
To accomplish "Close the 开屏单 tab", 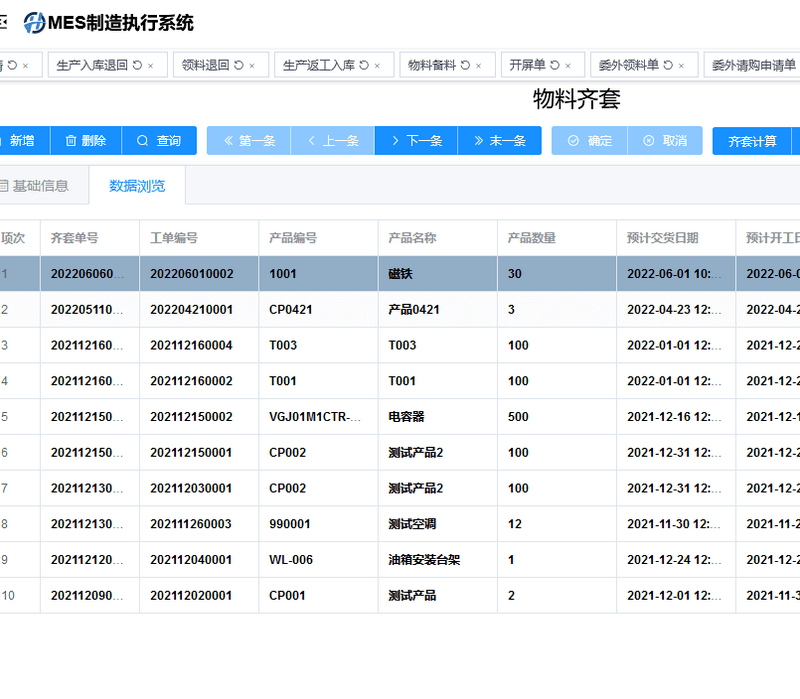I will (568, 66).
